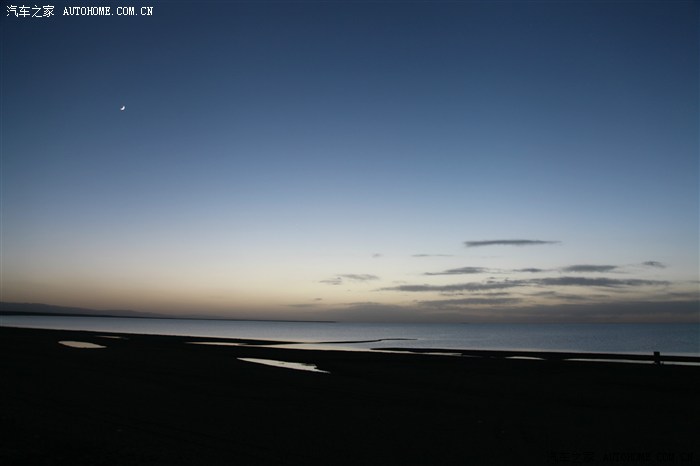This screenshot has height=466, width=700.
Task: Click the crescent moon in the sky
Action: (122, 108)
